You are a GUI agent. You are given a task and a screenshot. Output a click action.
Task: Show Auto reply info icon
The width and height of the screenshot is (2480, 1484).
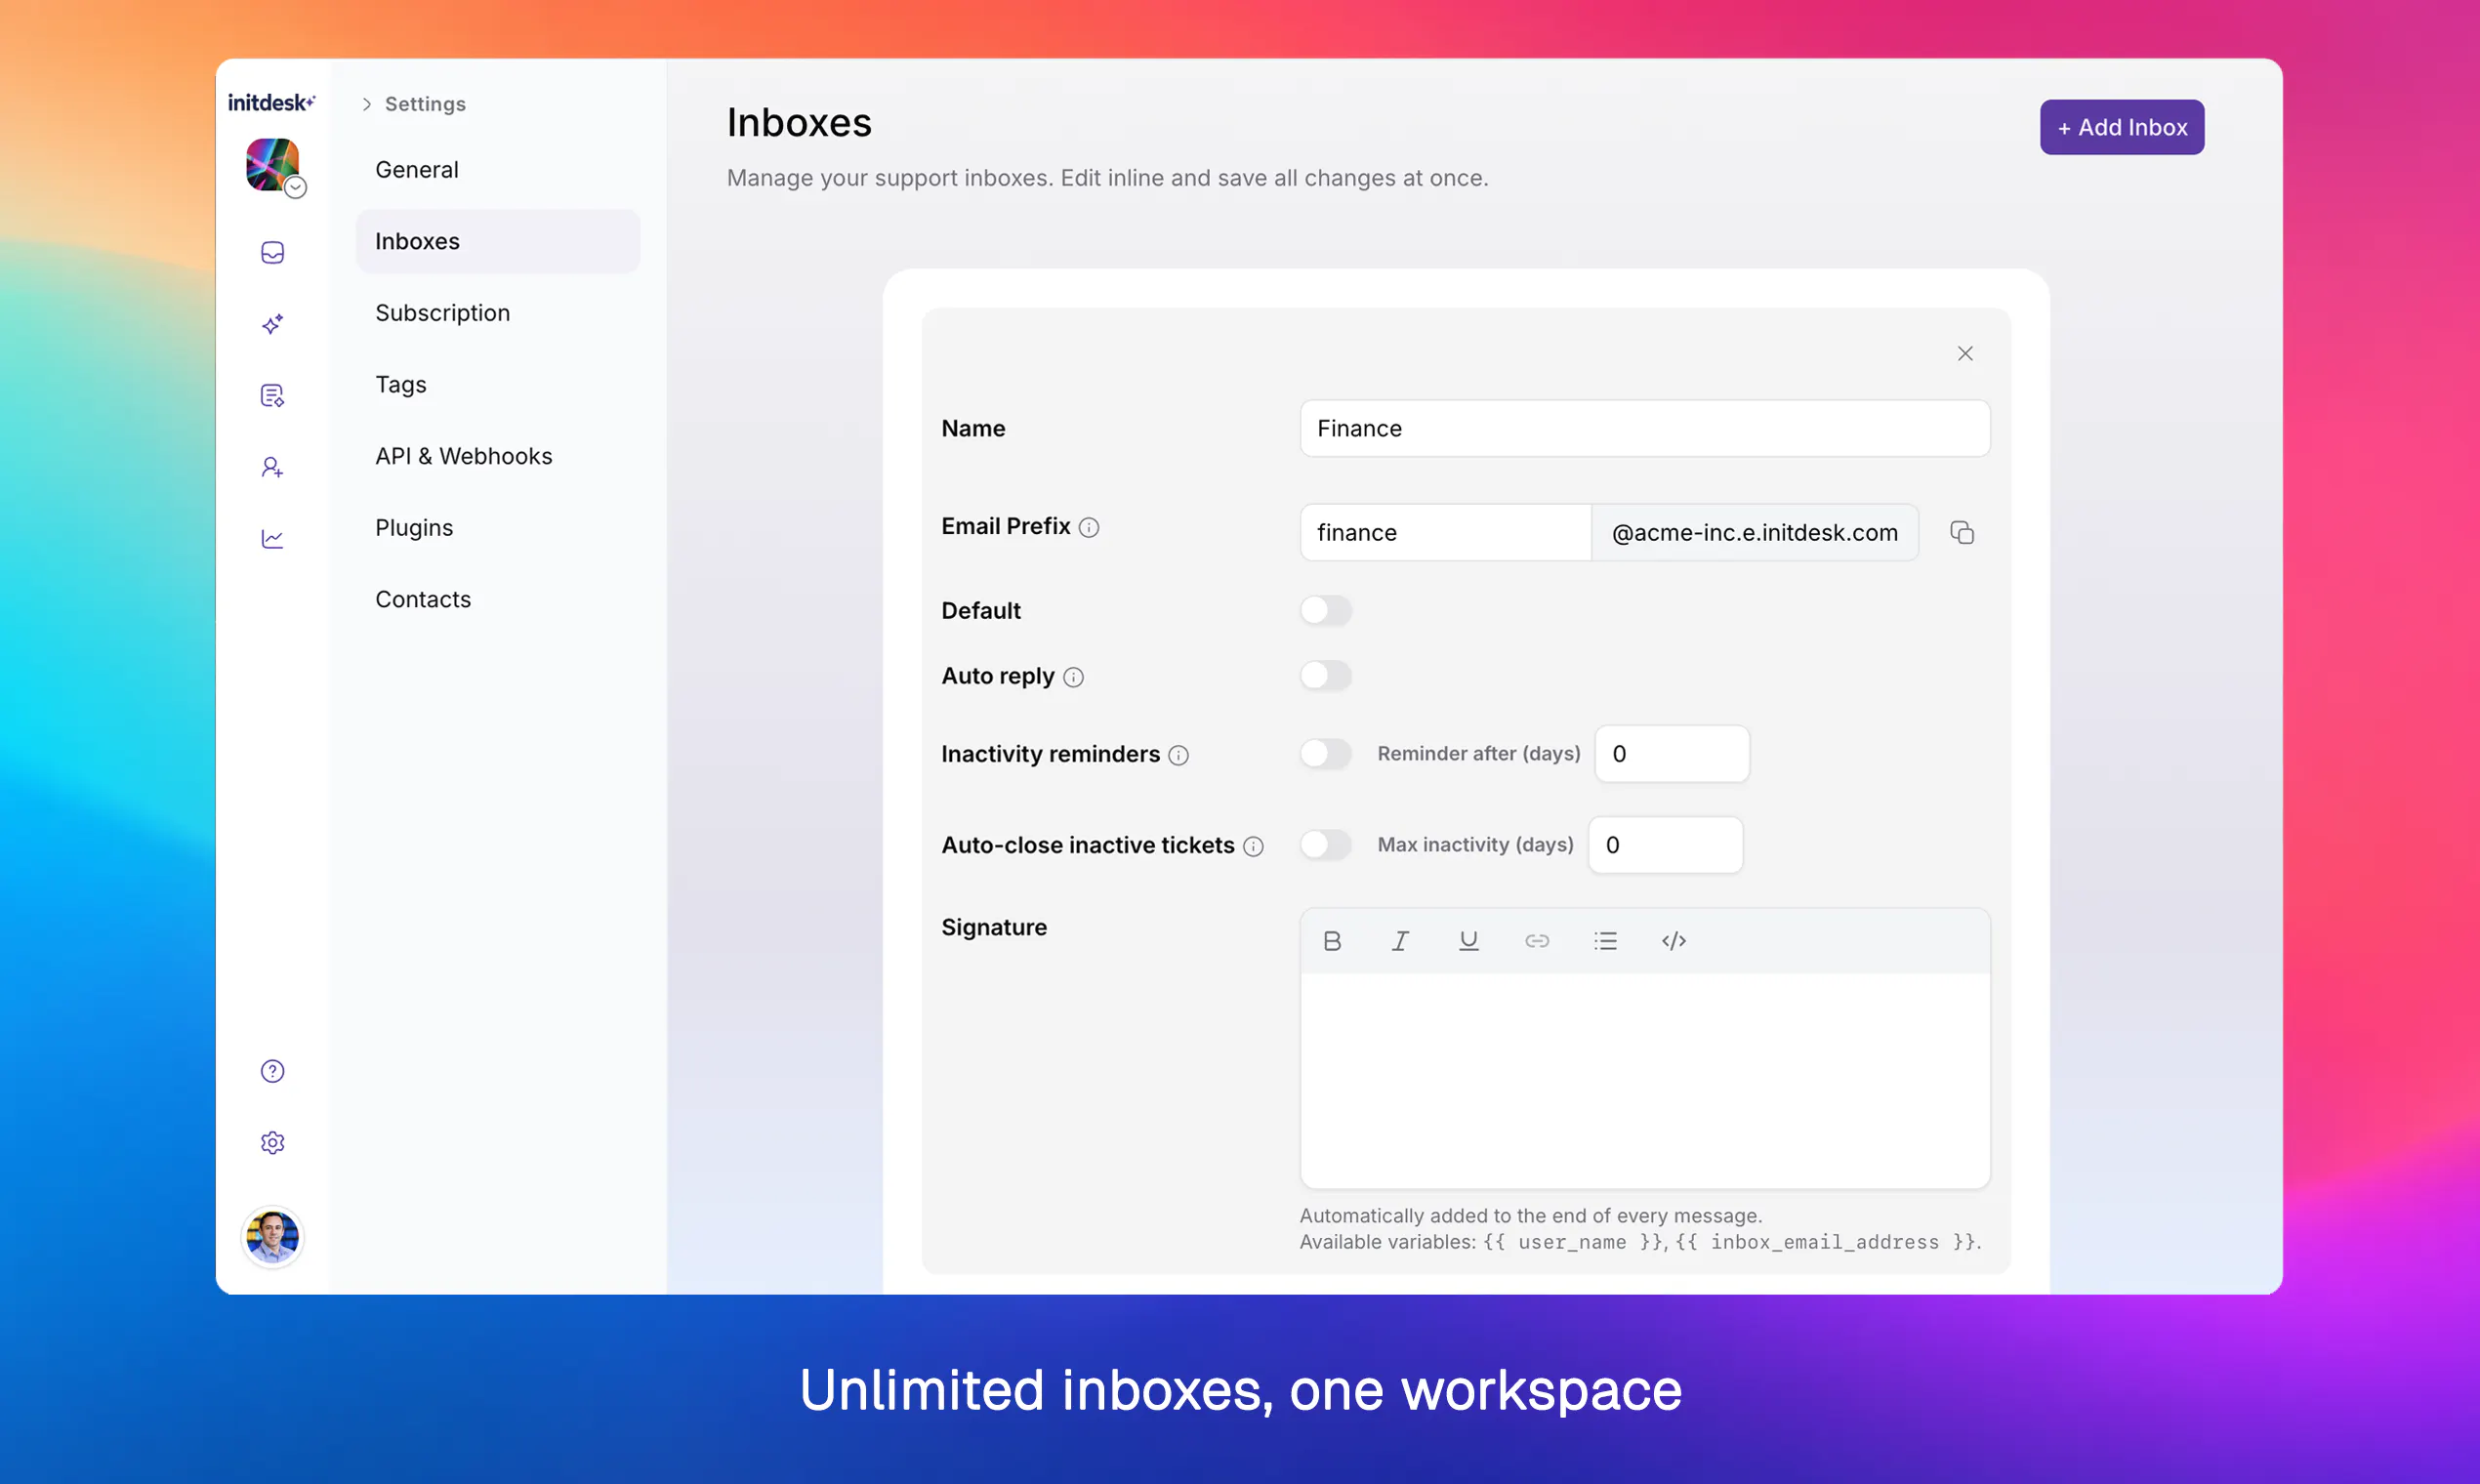[x=1073, y=677]
